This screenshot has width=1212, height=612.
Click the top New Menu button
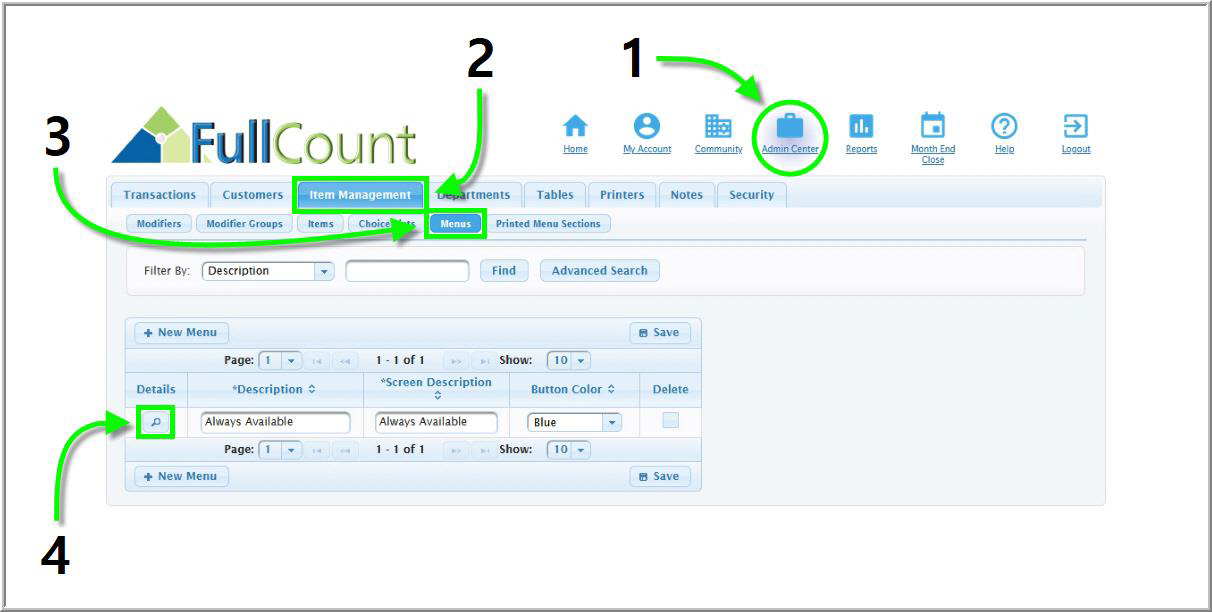click(181, 333)
